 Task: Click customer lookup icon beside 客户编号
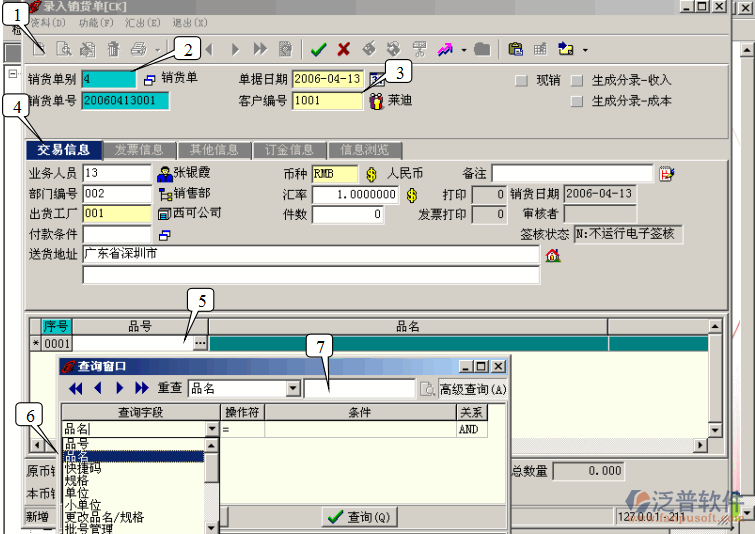[x=377, y=101]
